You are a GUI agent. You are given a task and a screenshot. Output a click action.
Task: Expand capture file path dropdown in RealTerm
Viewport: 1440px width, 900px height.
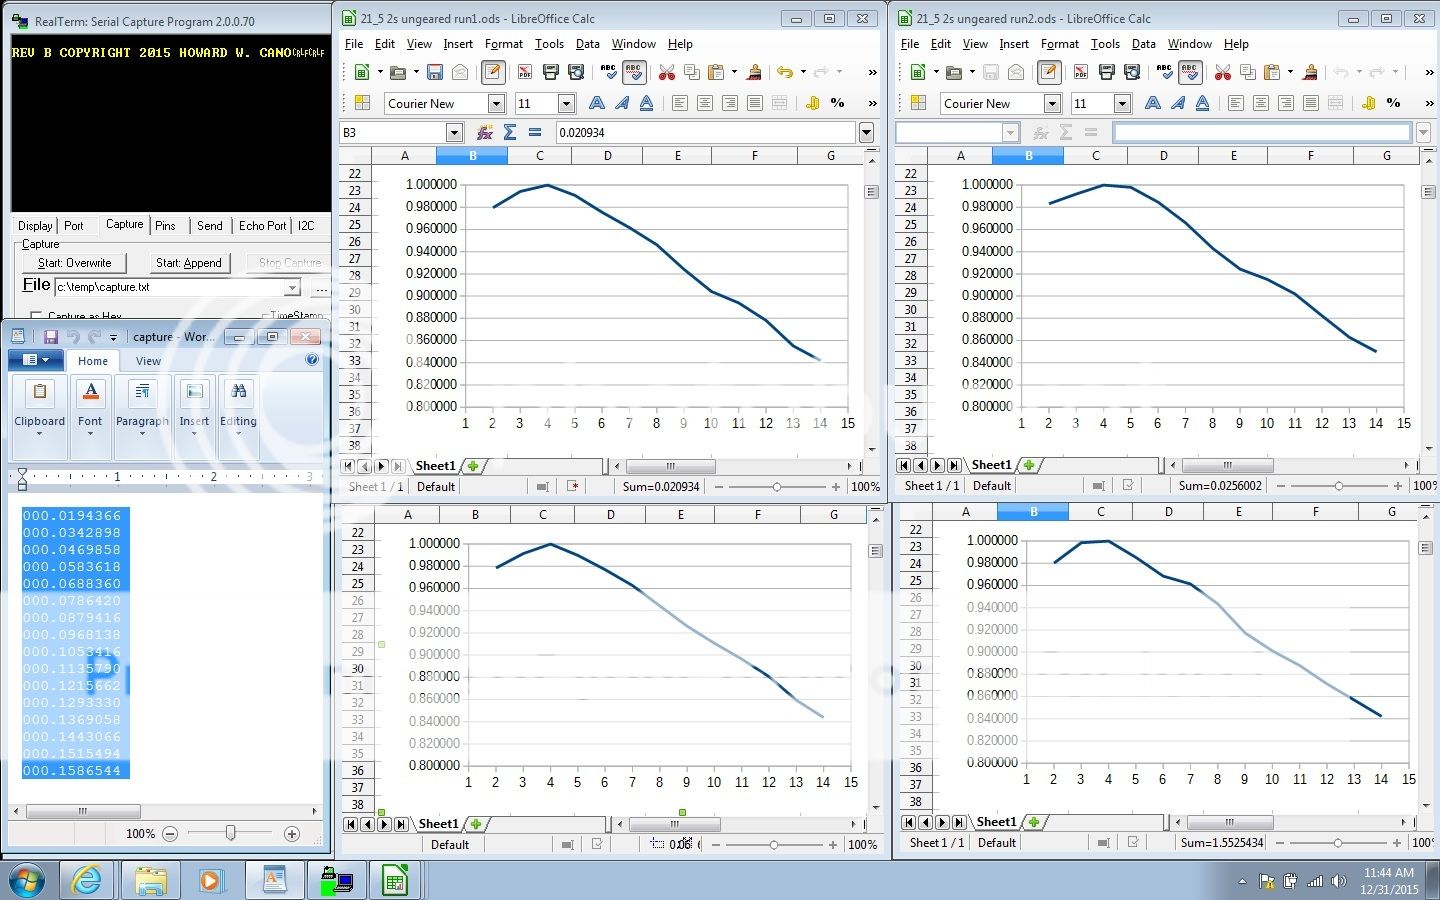[293, 288]
